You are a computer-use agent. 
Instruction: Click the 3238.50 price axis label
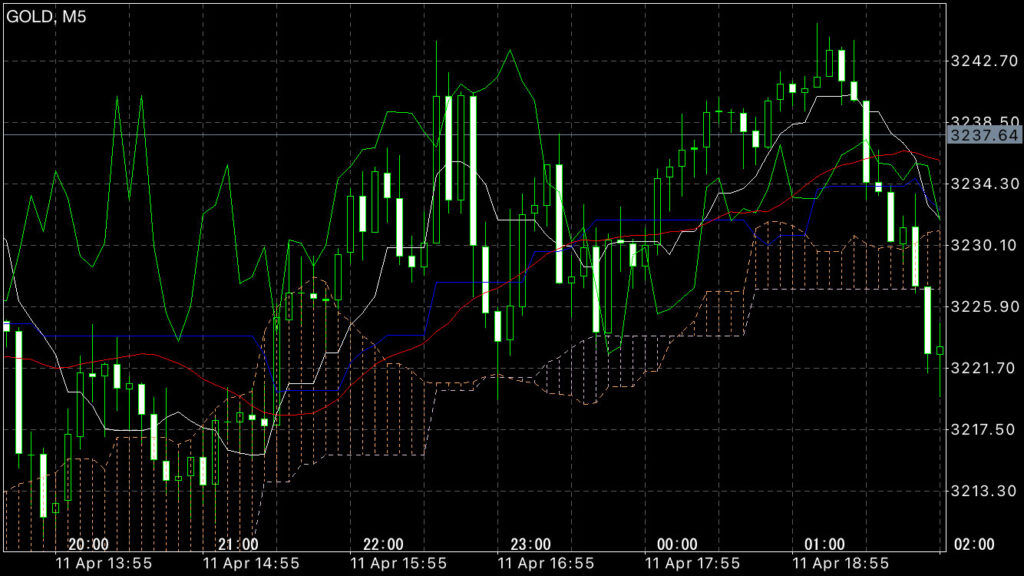coord(984,120)
